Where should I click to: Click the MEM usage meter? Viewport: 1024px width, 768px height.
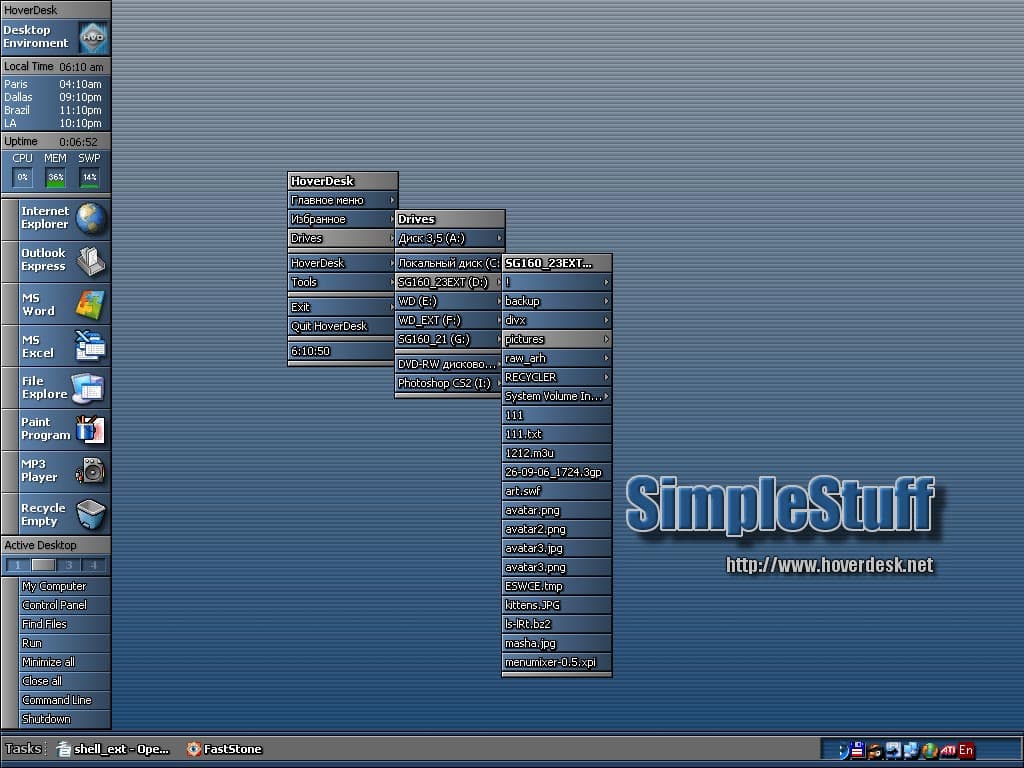pos(56,177)
